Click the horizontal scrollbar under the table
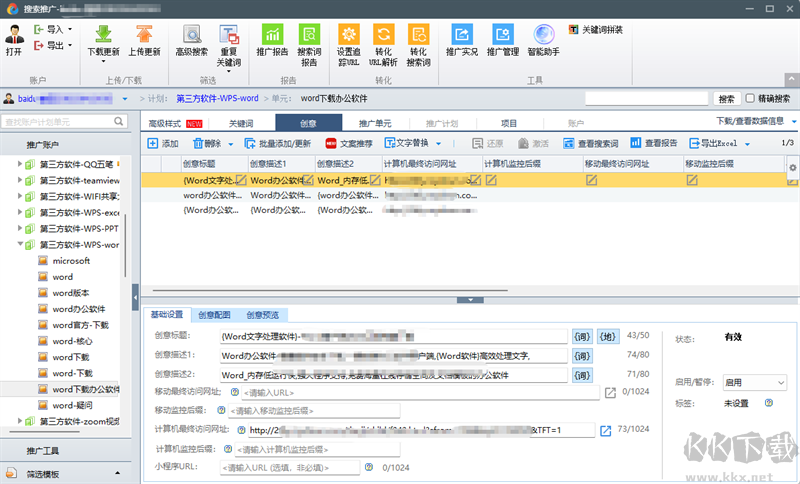Viewport: 800px width, 484px height. pyautogui.click(x=330, y=290)
